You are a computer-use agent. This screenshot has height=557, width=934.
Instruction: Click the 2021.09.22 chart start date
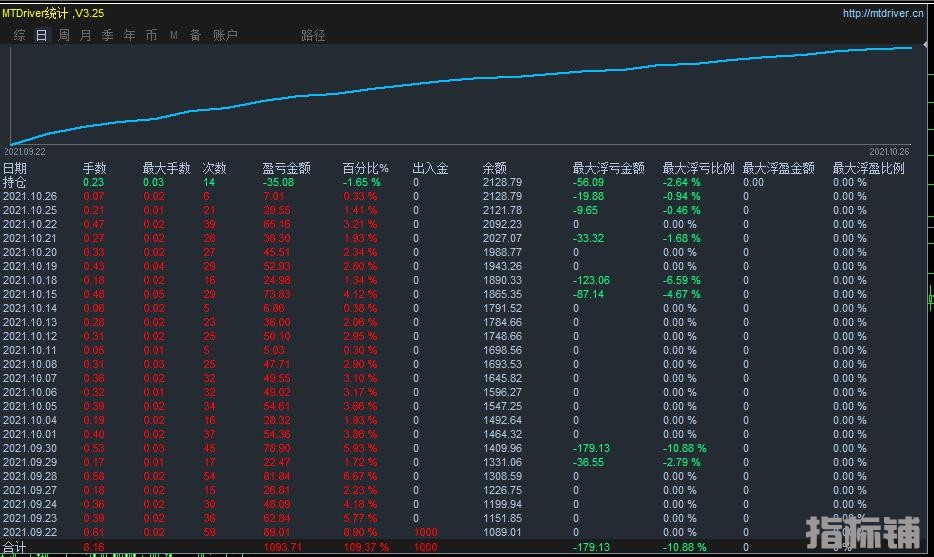[x=24, y=152]
